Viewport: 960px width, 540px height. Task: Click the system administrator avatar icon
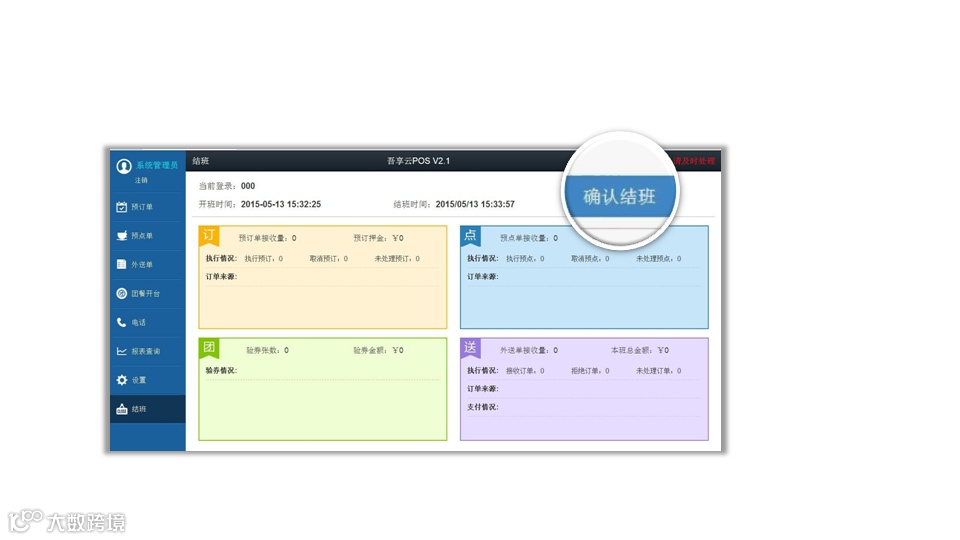coord(124,166)
